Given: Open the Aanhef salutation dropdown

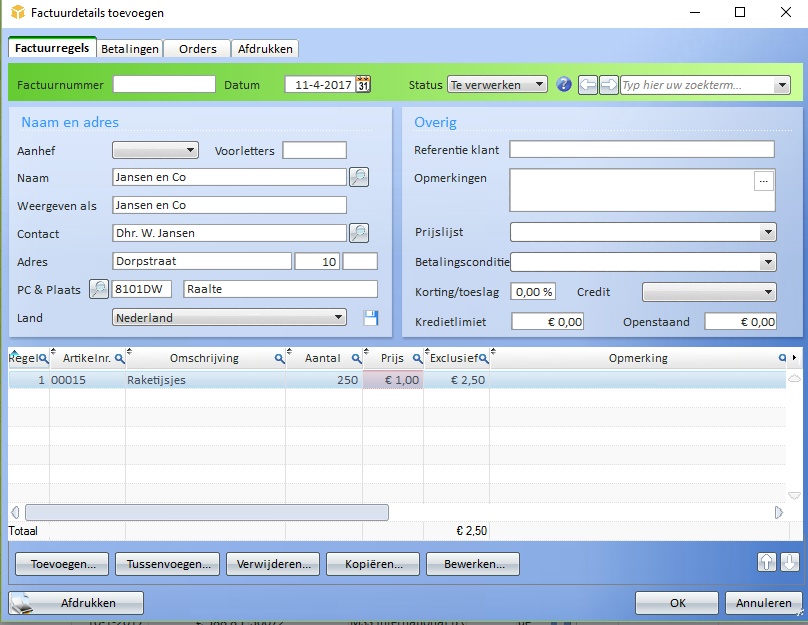Looking at the screenshot, I should (190, 150).
